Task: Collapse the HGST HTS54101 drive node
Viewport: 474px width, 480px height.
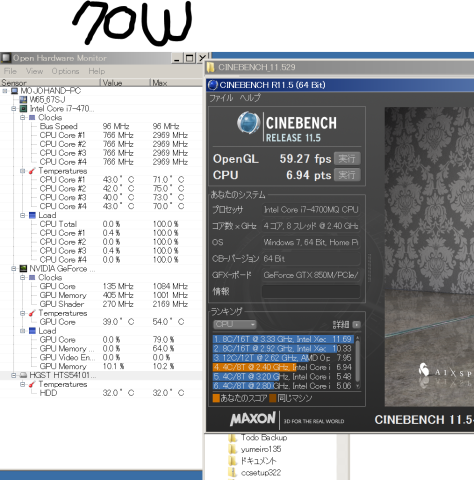Action: point(14,375)
